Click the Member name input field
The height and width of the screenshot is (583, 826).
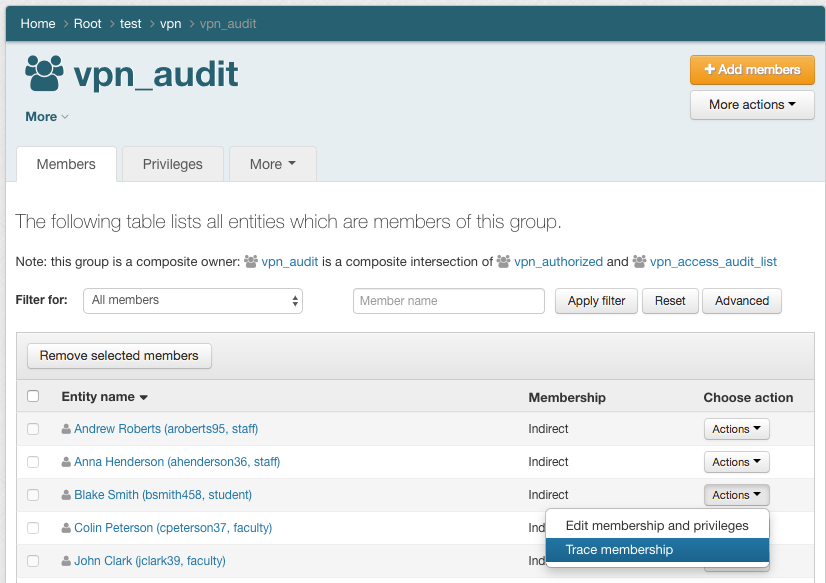tap(448, 301)
